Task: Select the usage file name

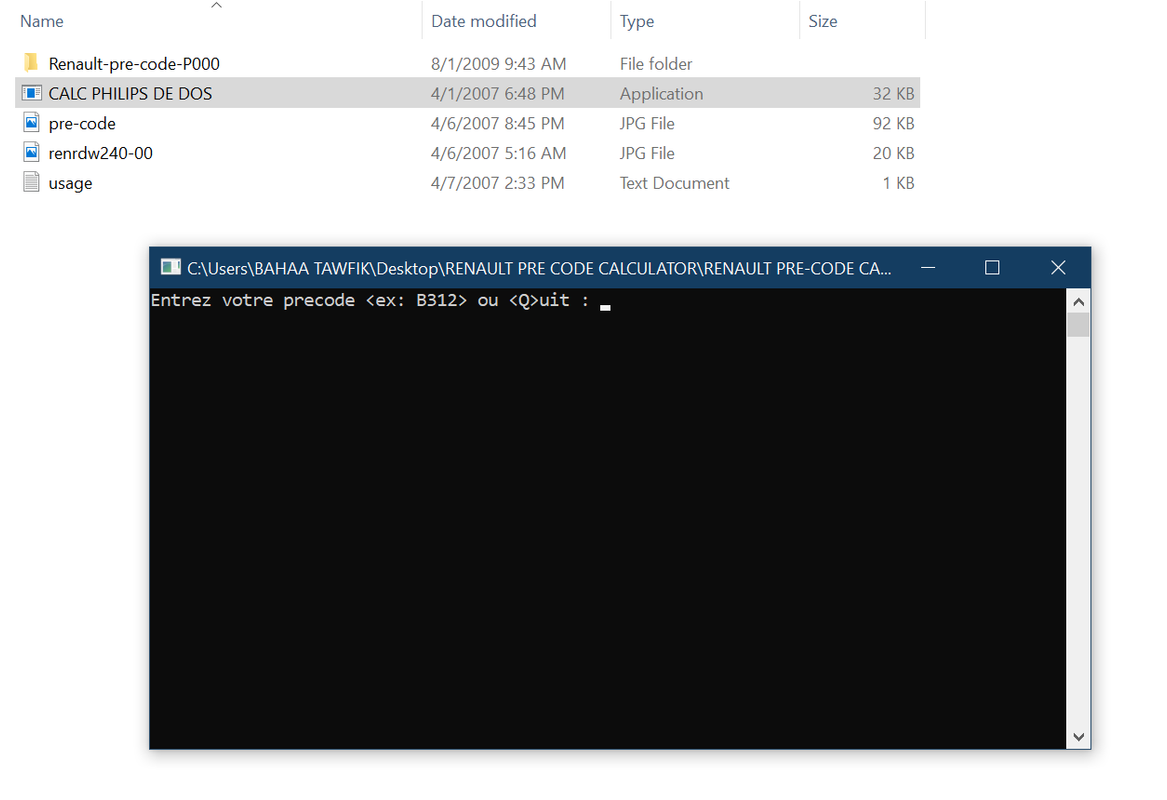Action: pos(71,183)
